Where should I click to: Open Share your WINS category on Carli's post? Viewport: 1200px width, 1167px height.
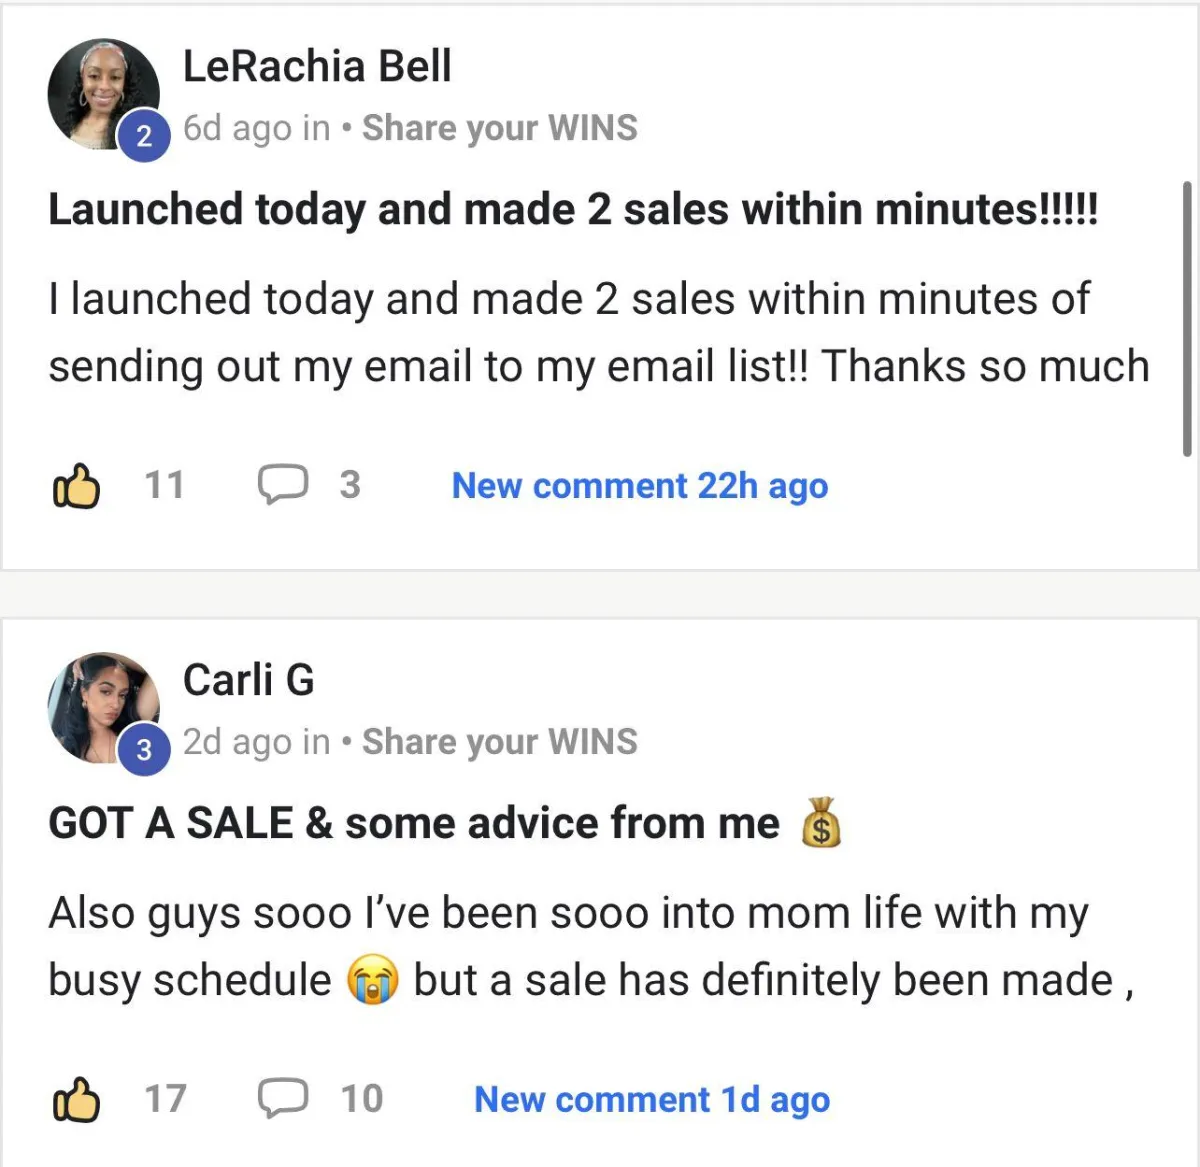(499, 742)
